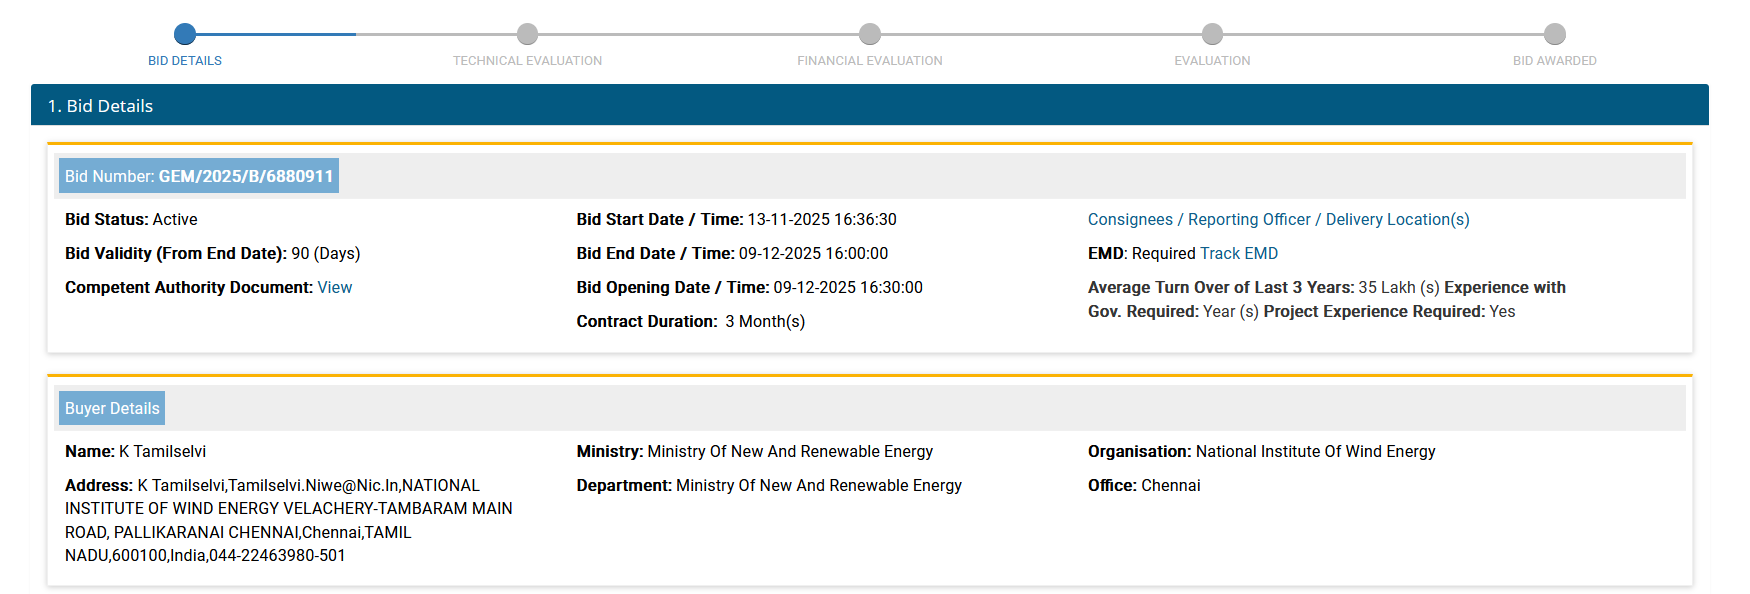Click the Contract Duration 3 Month(s) text
Image resolution: width=1750 pixels, height=594 pixels.
pyautogui.click(x=764, y=322)
